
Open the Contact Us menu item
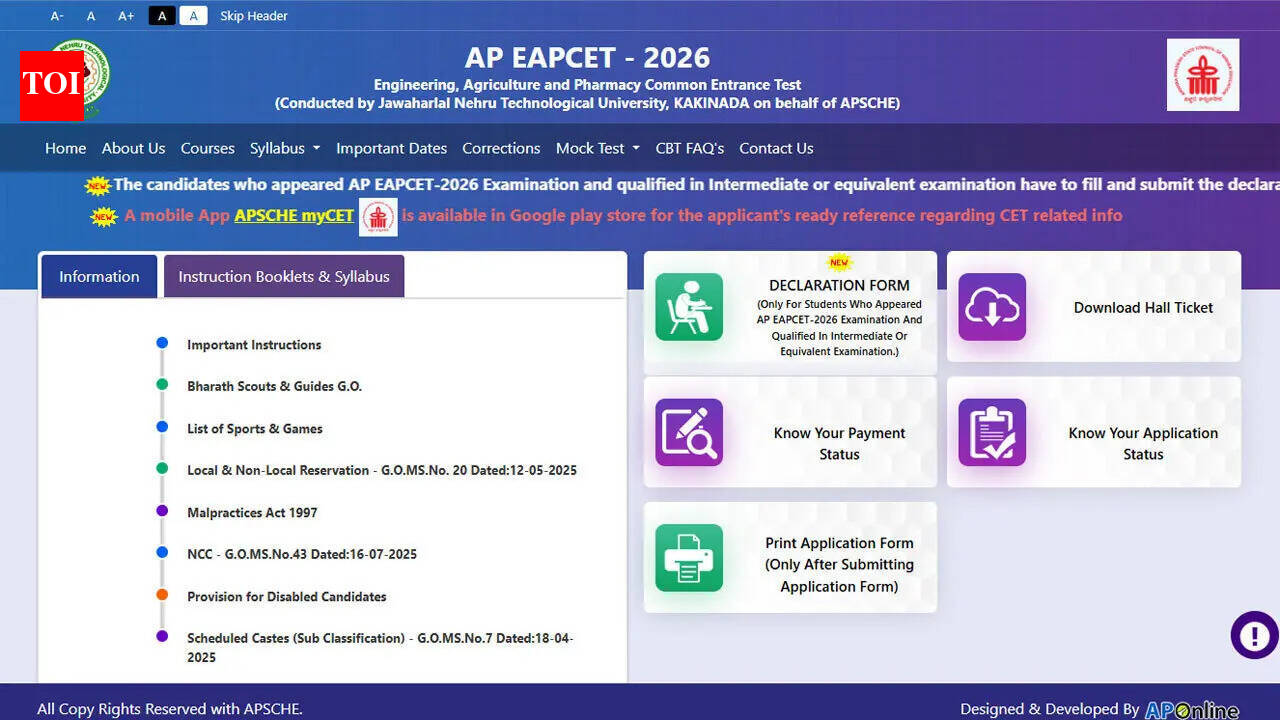pos(776,148)
